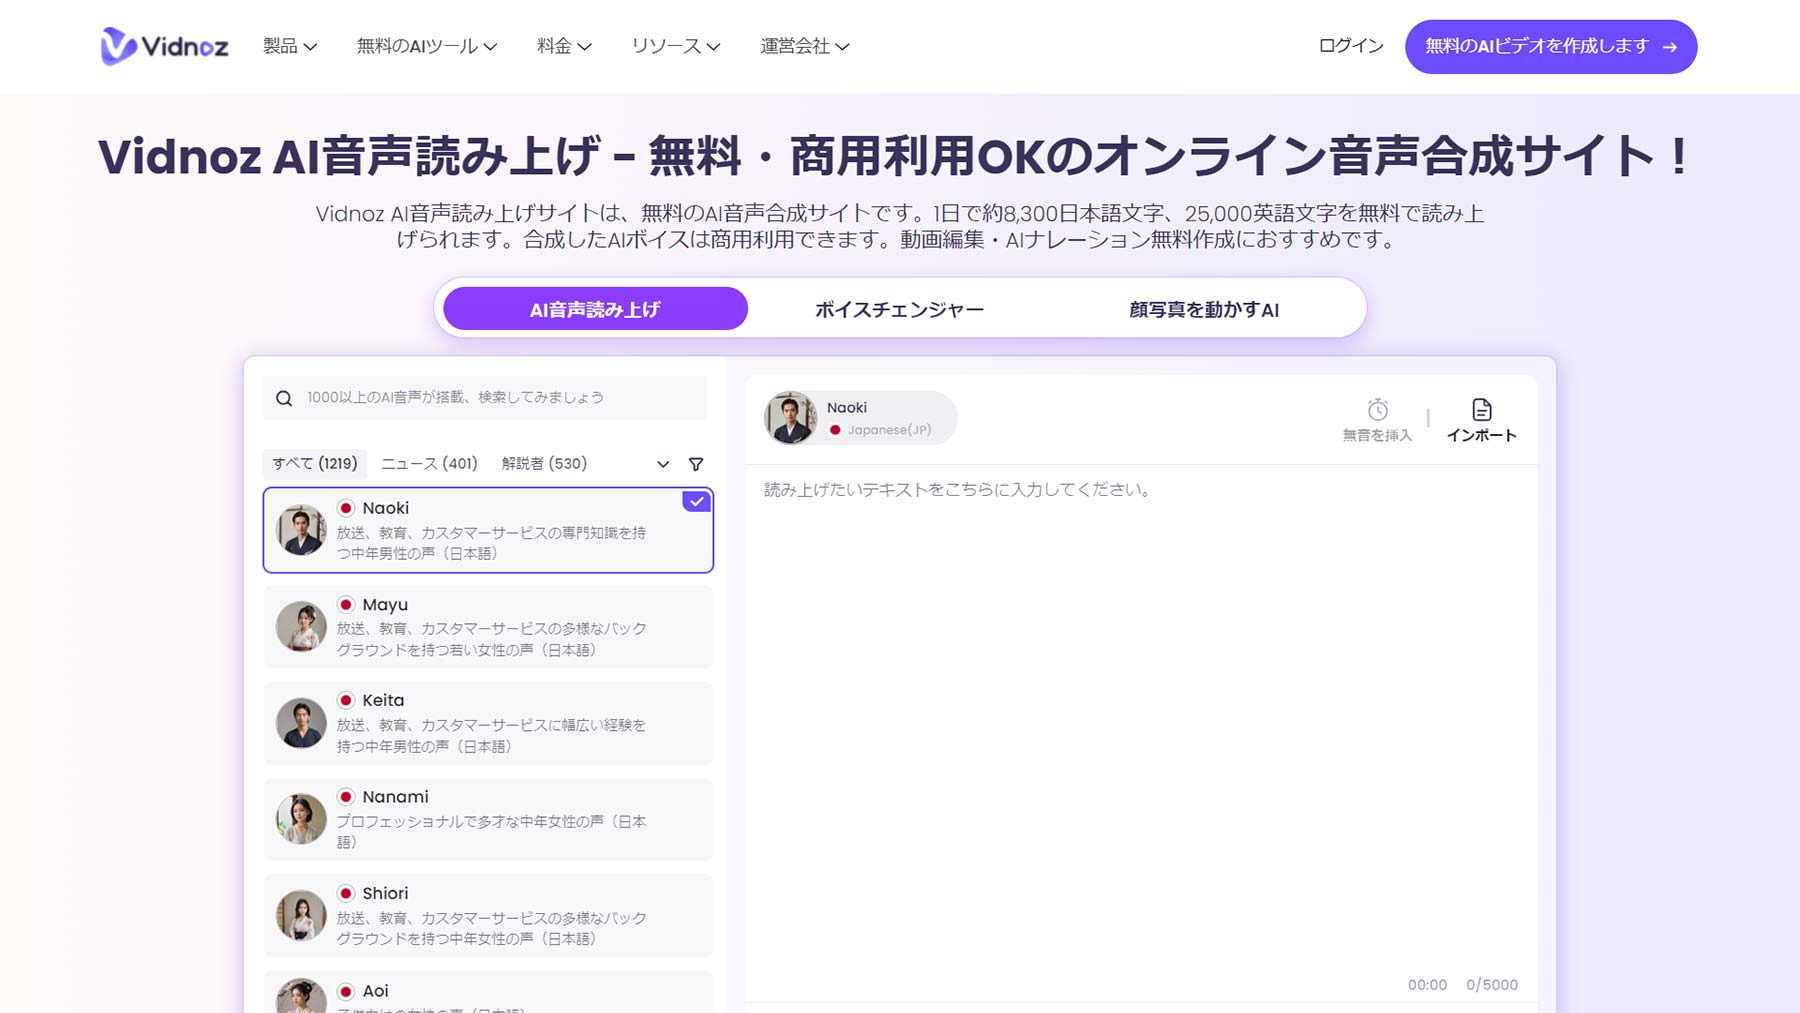Expand the 料金 menu
1800x1013 pixels.
coord(564,46)
